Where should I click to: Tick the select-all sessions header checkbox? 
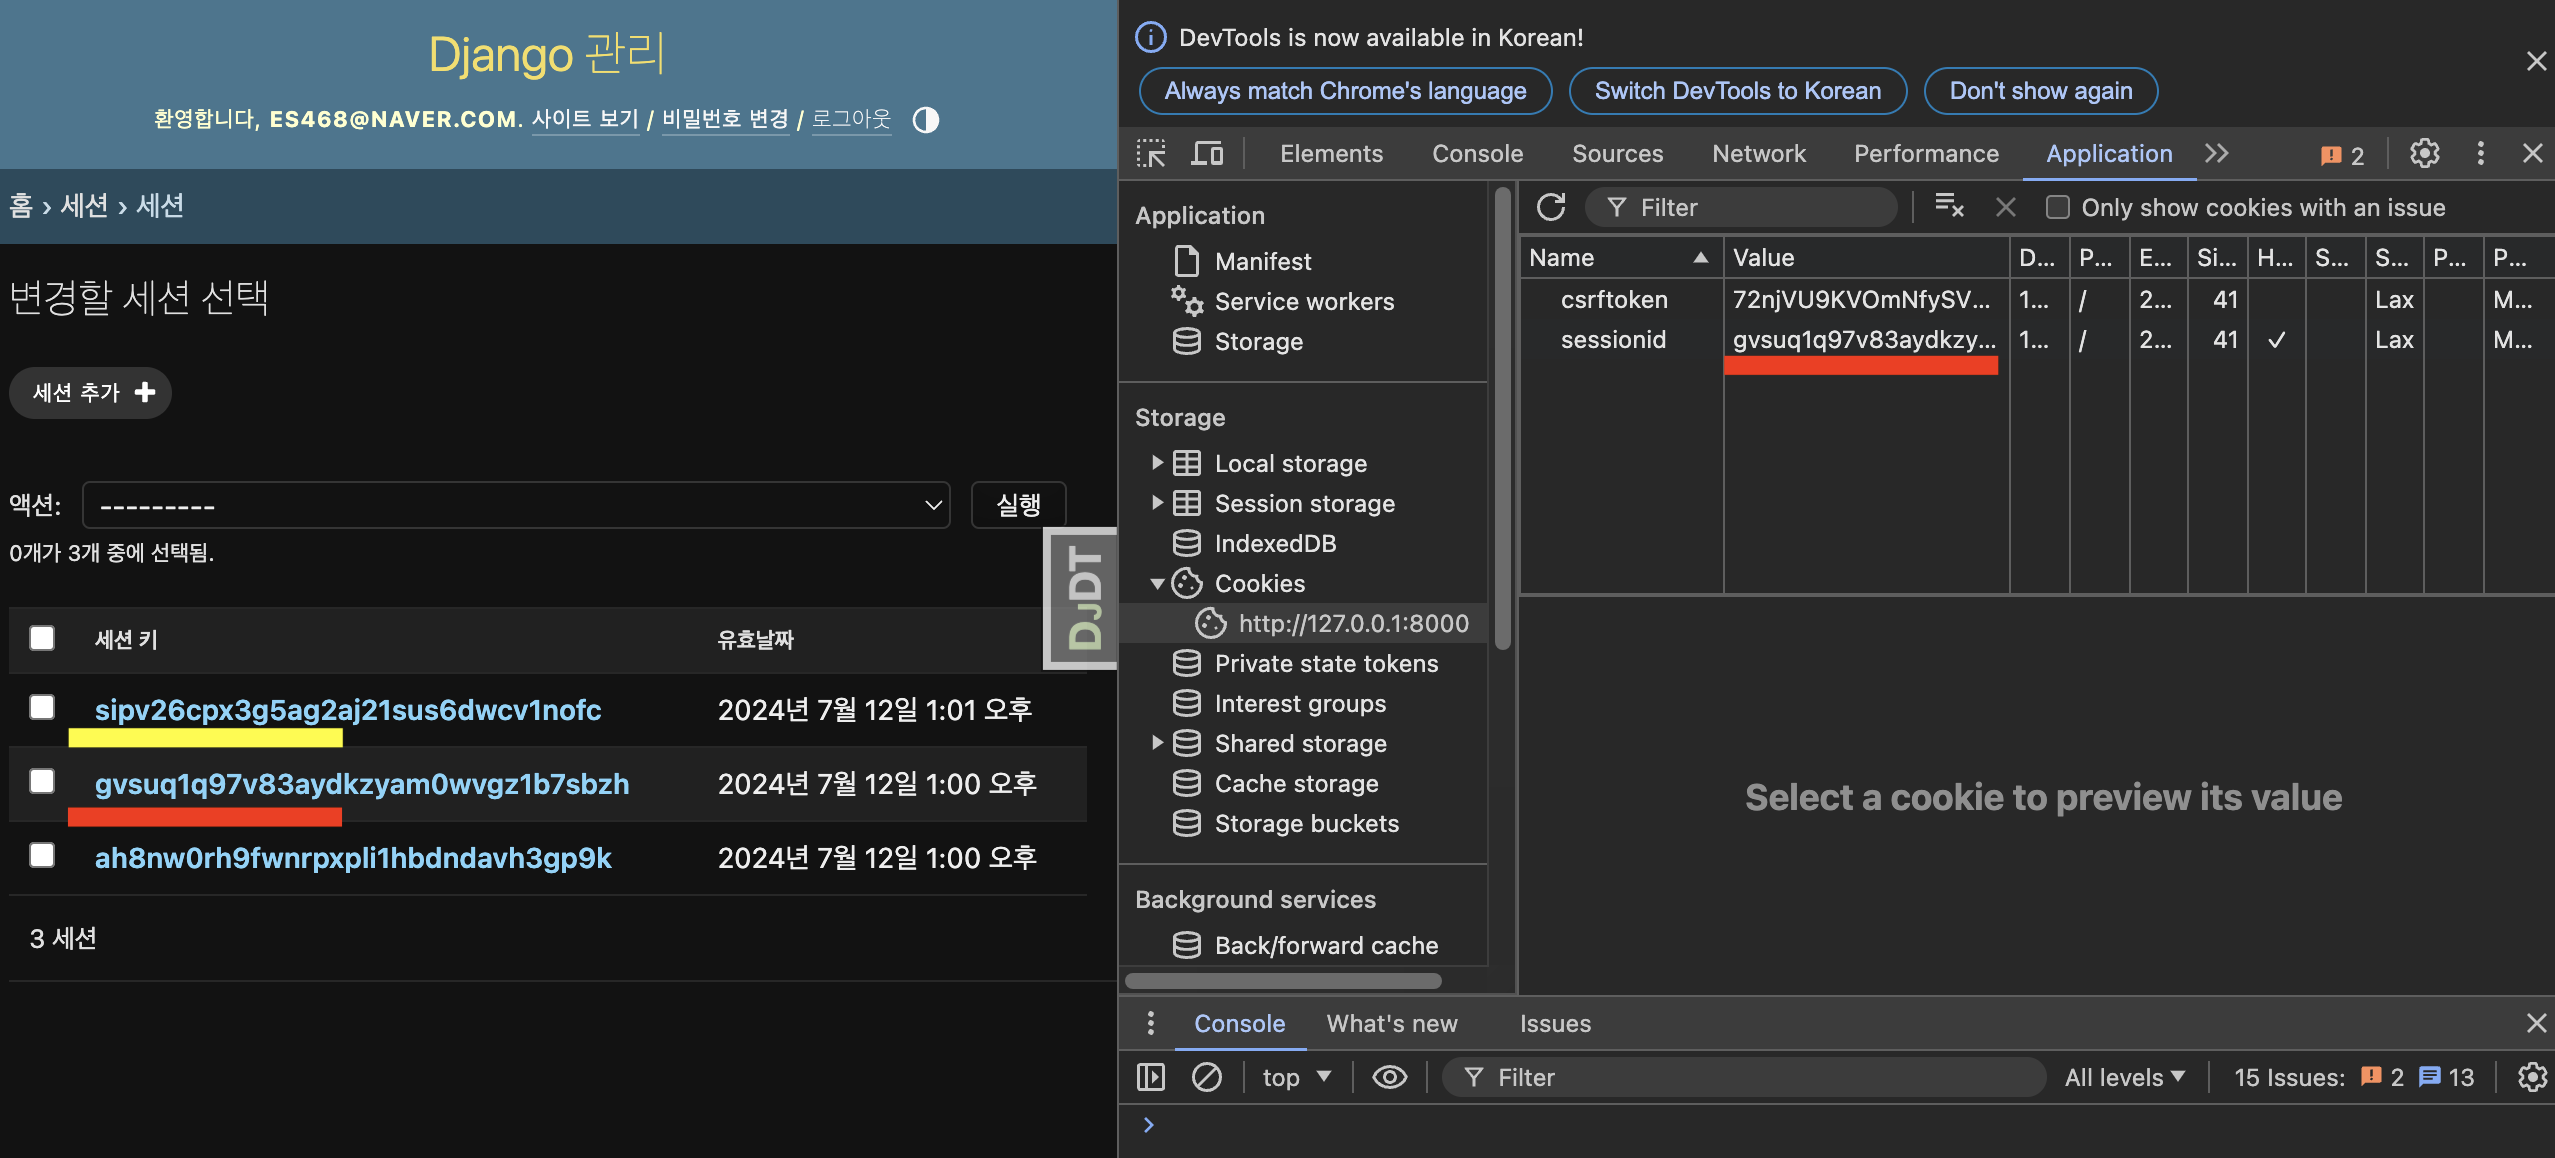pyautogui.click(x=42, y=638)
